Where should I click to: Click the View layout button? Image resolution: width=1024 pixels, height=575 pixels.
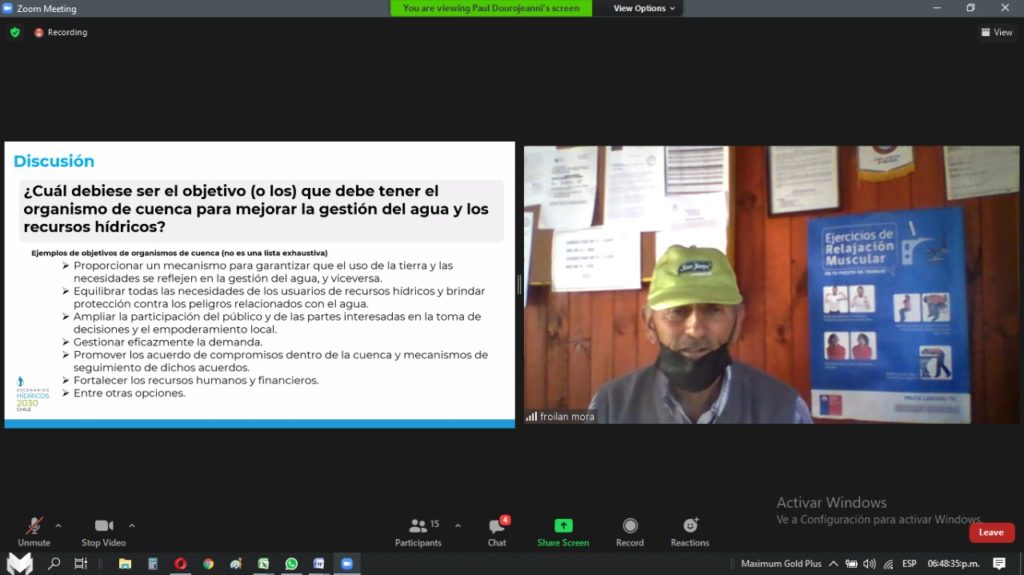click(996, 32)
